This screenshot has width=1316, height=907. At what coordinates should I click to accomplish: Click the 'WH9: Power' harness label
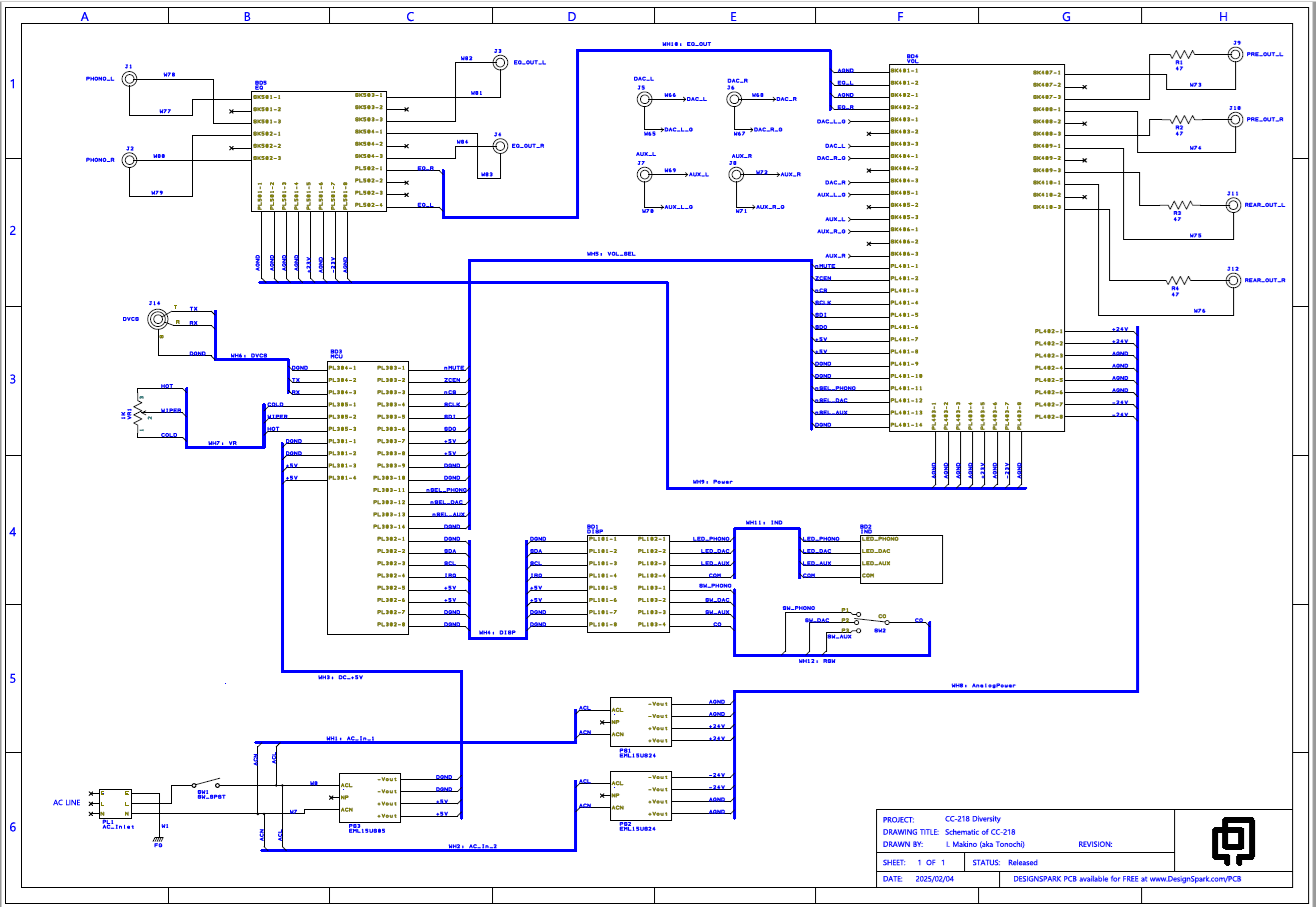[713, 481]
